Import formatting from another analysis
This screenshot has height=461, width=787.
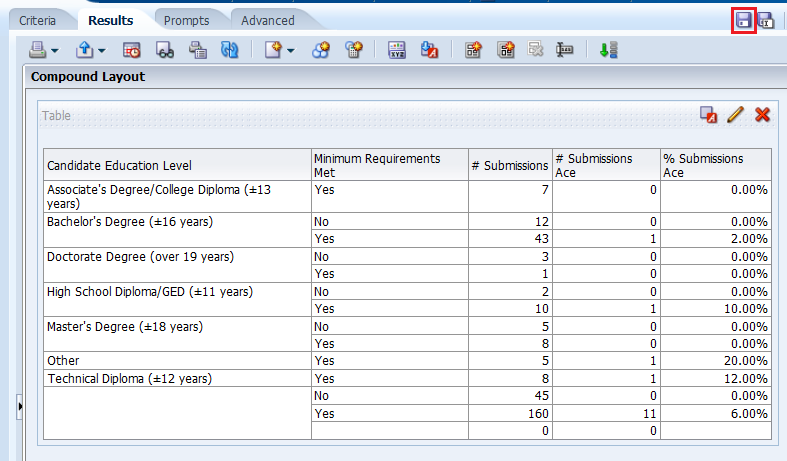(x=430, y=50)
